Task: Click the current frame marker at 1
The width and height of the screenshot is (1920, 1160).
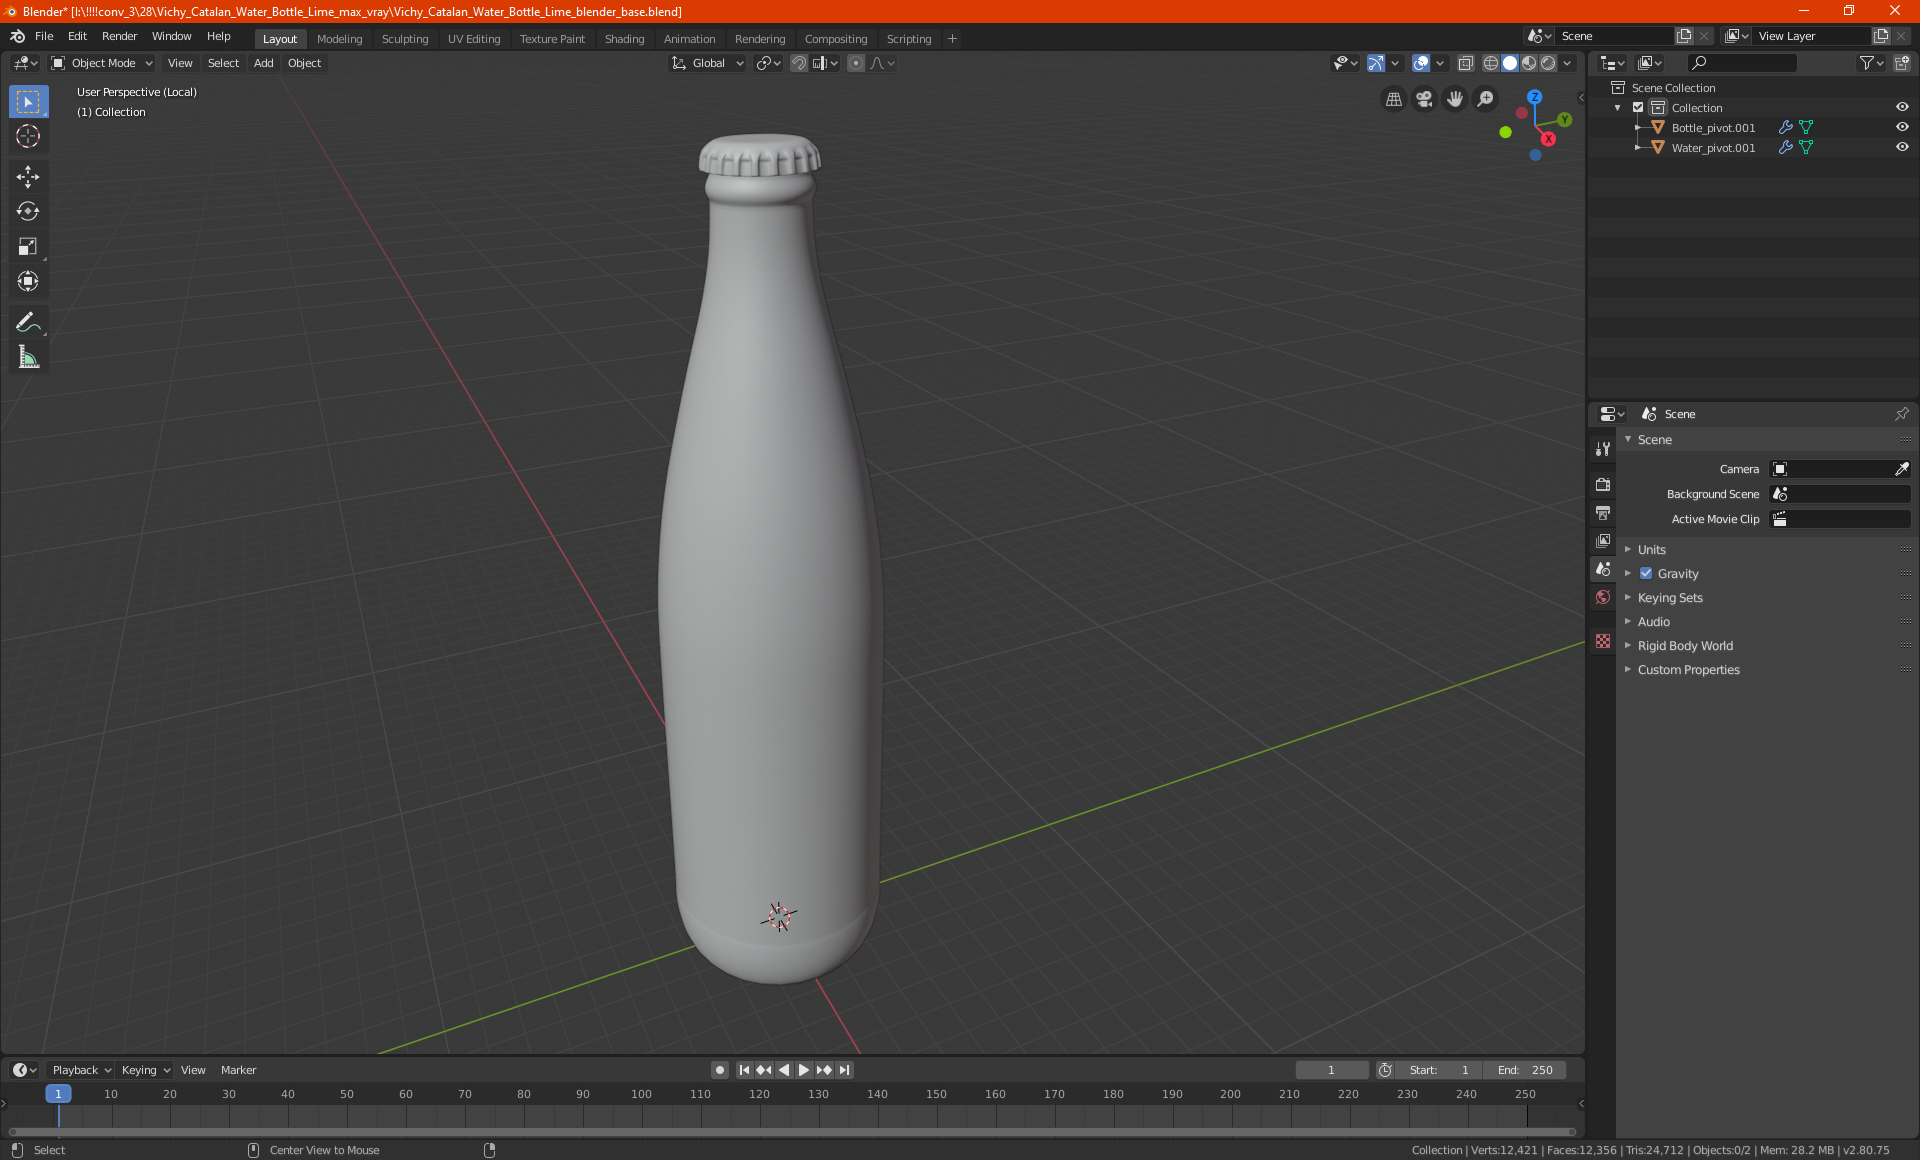Action: coord(58,1094)
